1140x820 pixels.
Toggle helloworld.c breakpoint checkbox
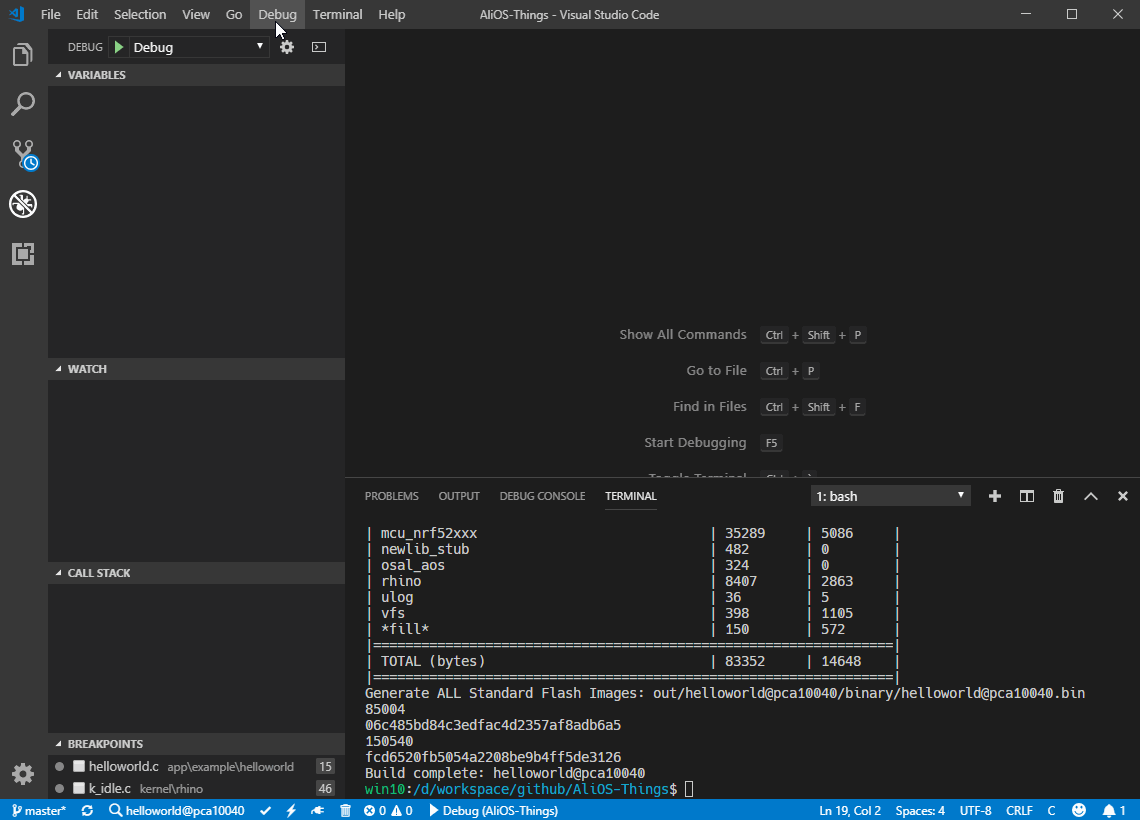click(x=79, y=766)
